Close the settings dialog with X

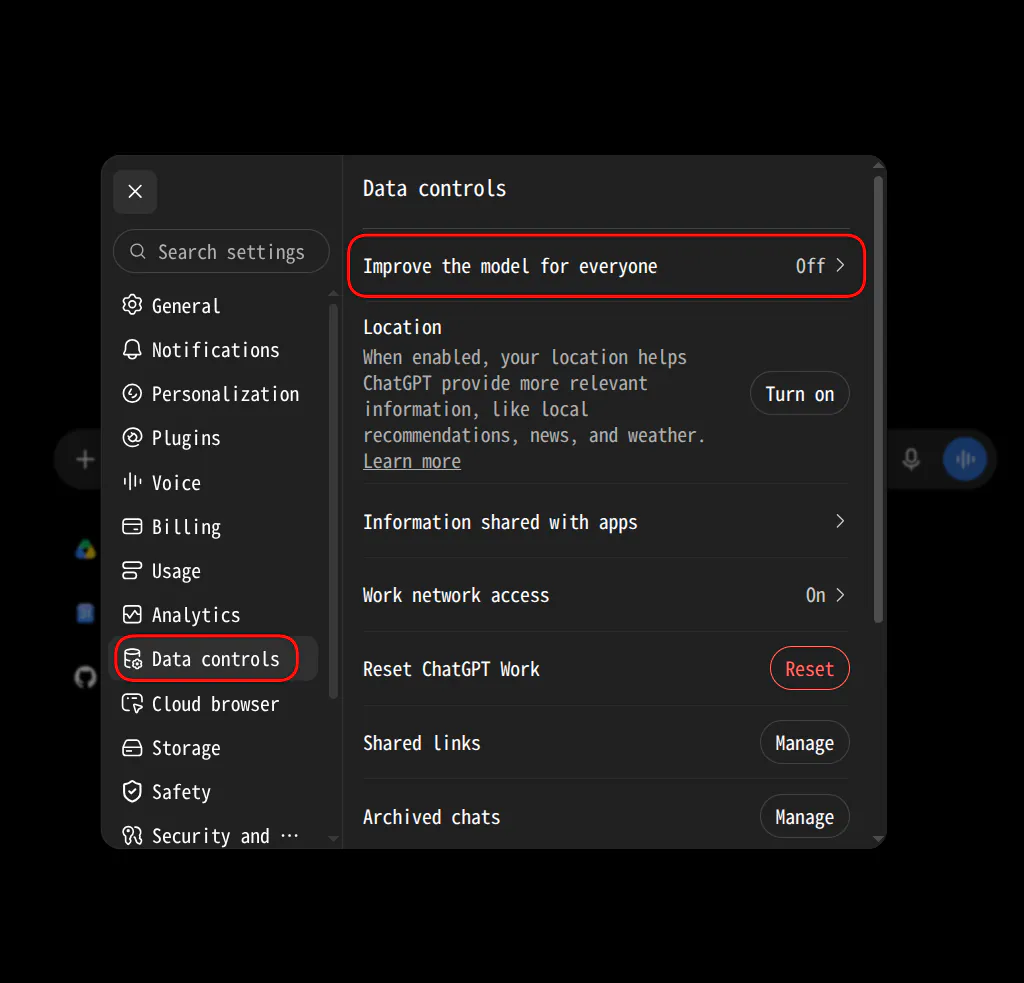click(x=135, y=191)
